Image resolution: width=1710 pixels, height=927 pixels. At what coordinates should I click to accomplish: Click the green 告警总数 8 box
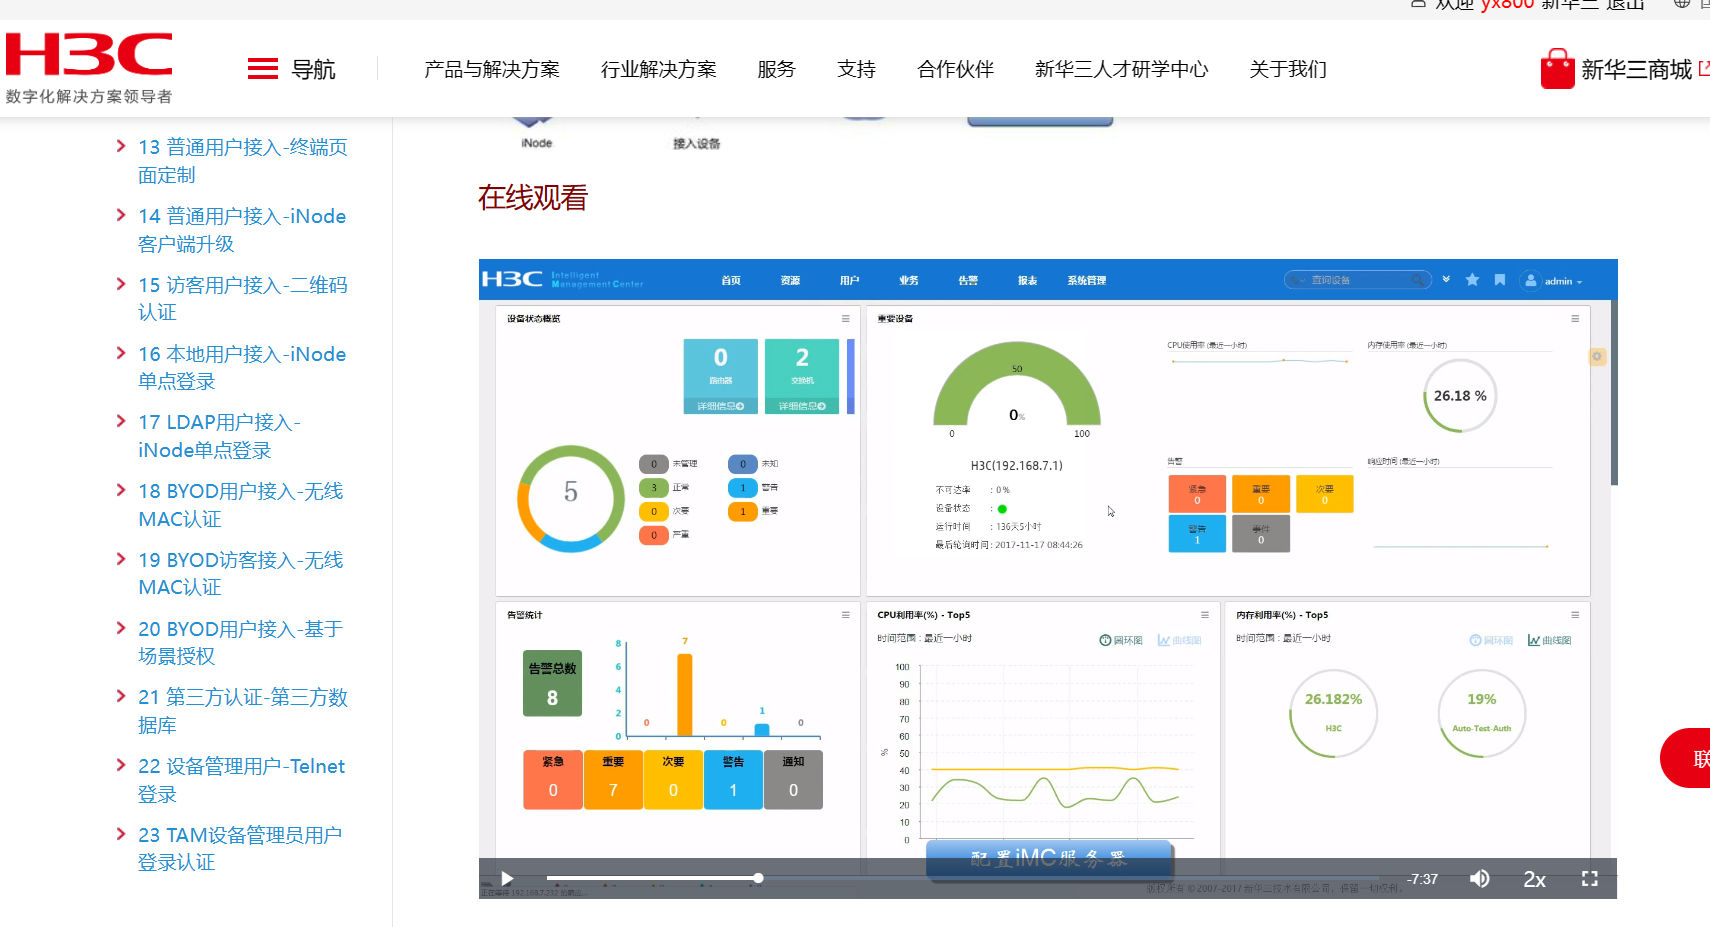click(552, 684)
